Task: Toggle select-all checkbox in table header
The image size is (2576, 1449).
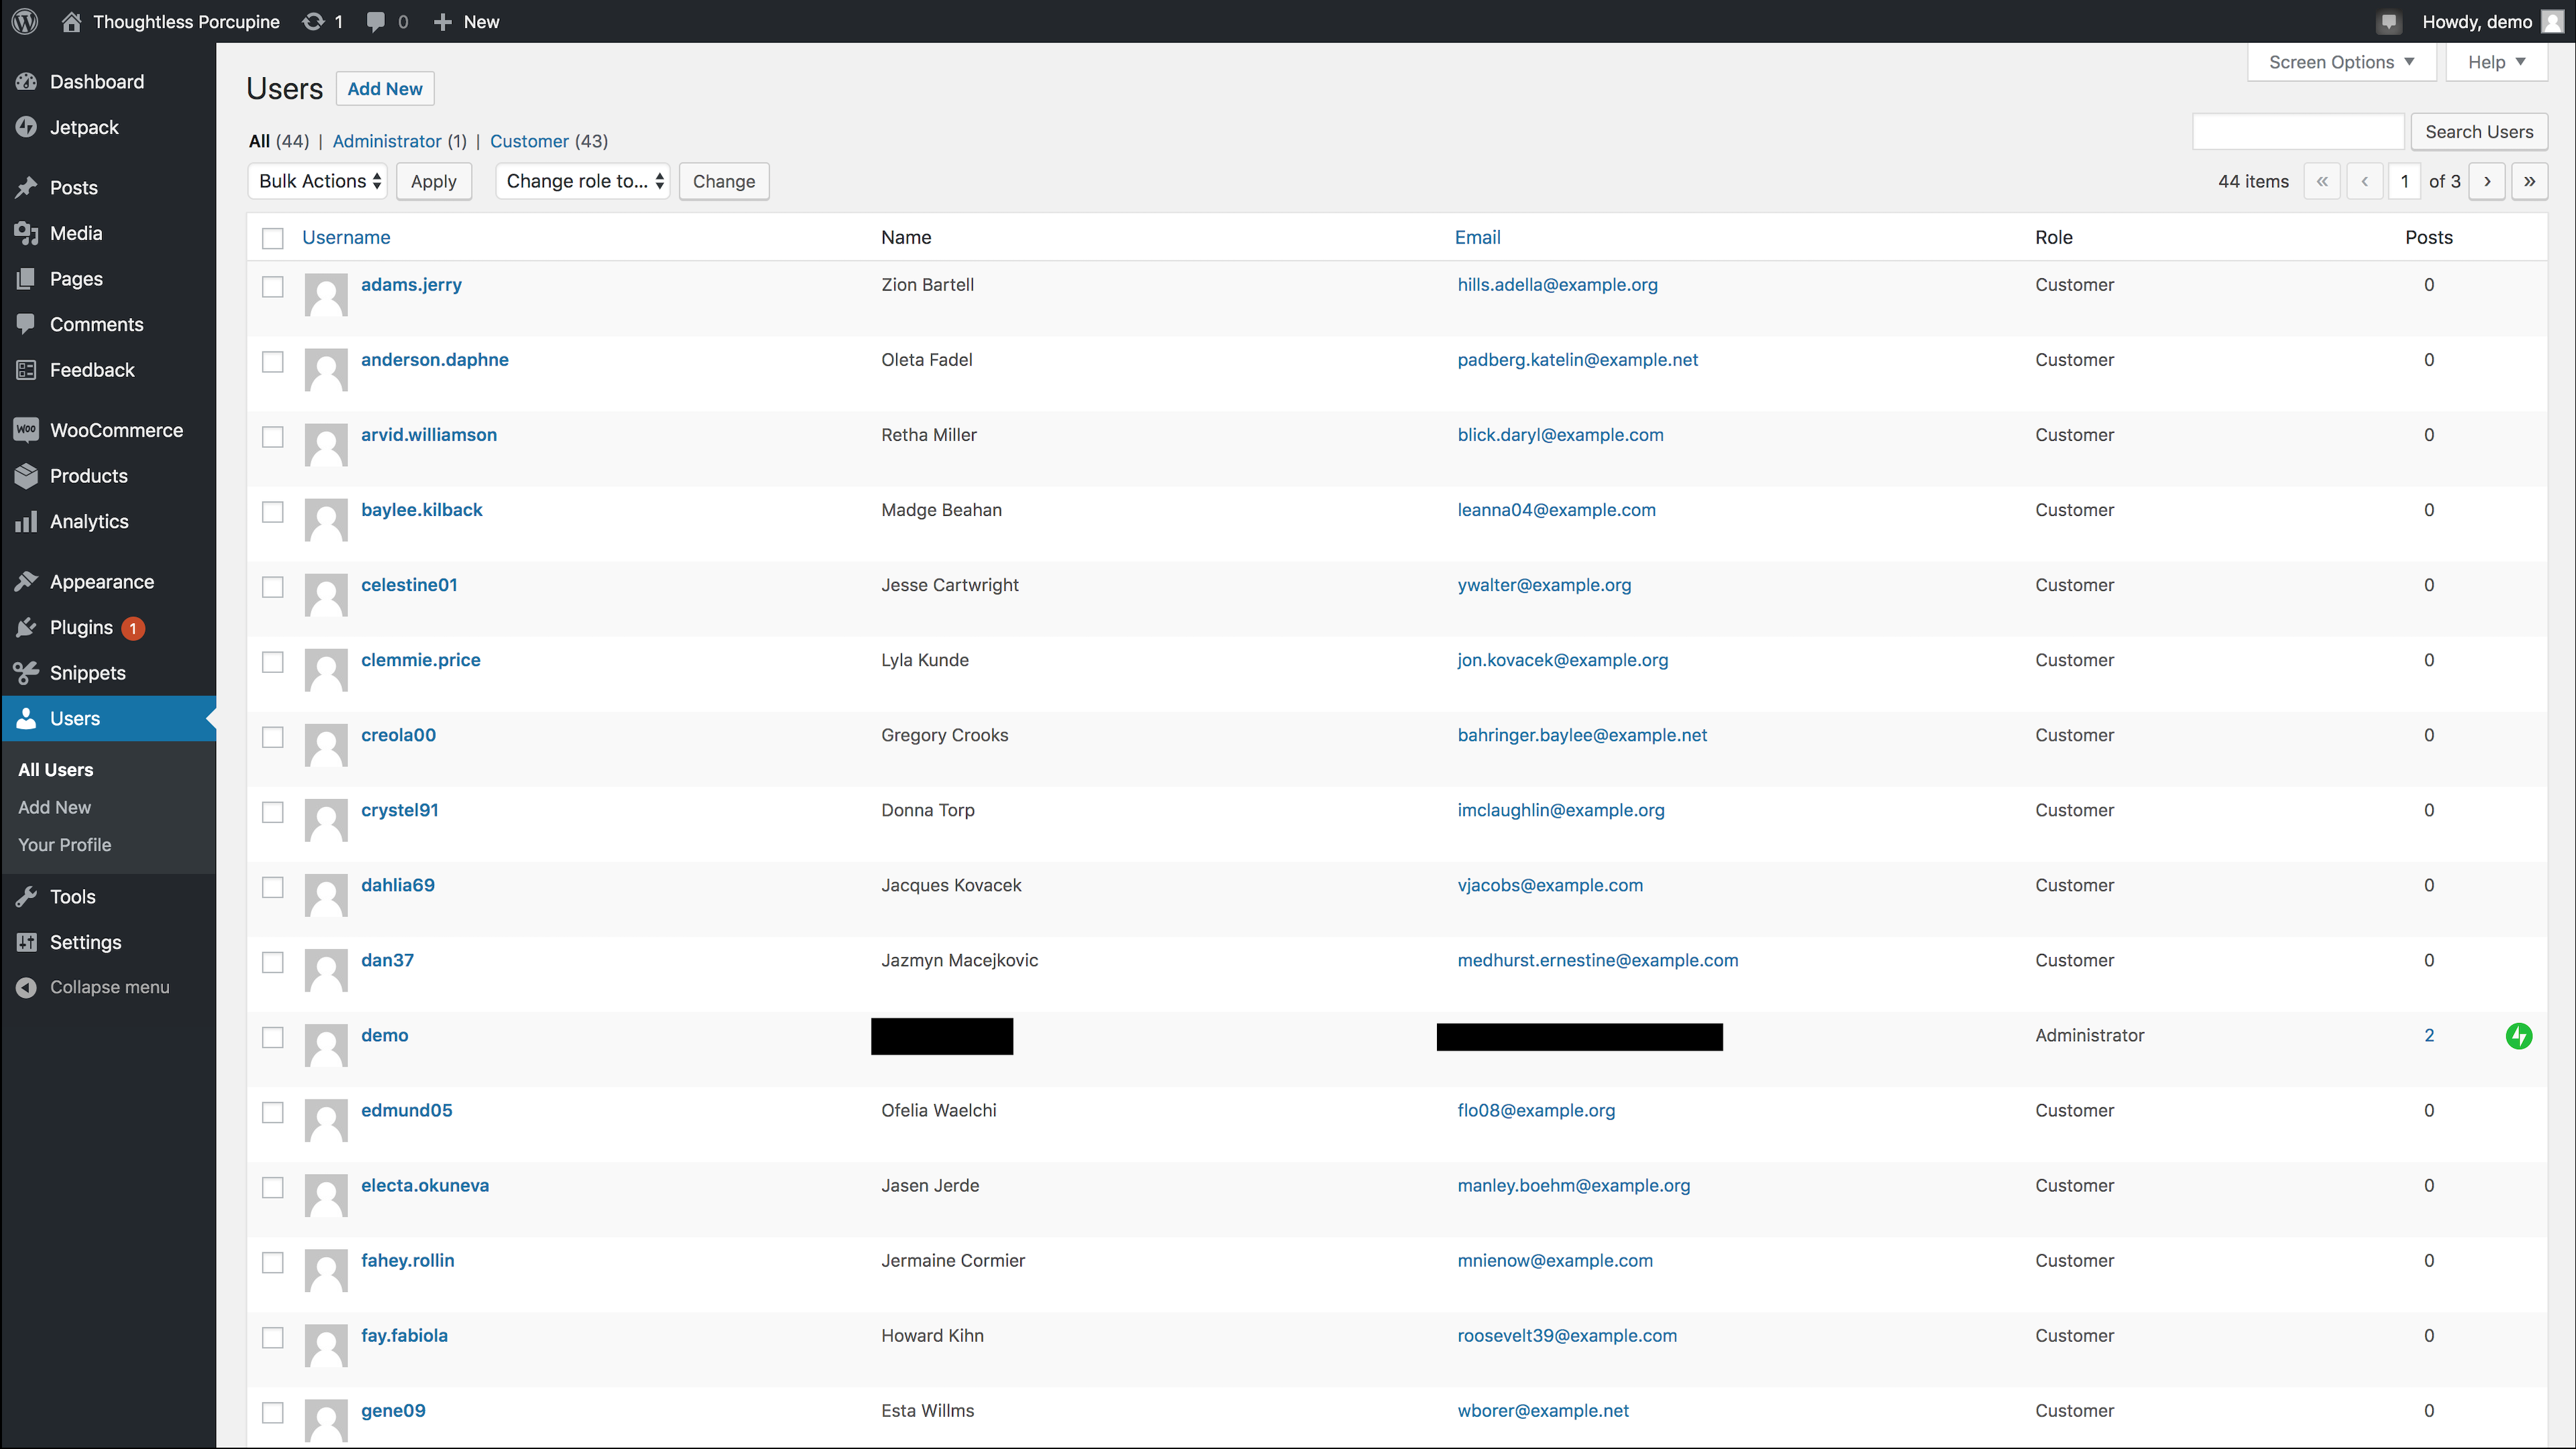Action: 273,238
